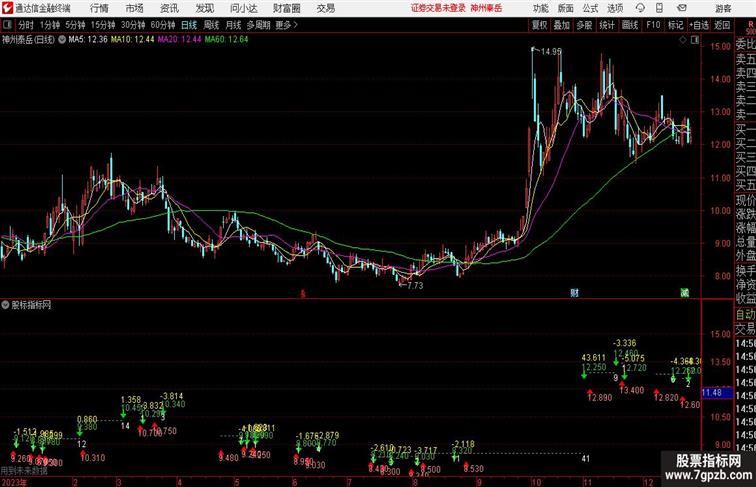
Task: Switch to 5分钟 period tab
Action: tap(75, 25)
